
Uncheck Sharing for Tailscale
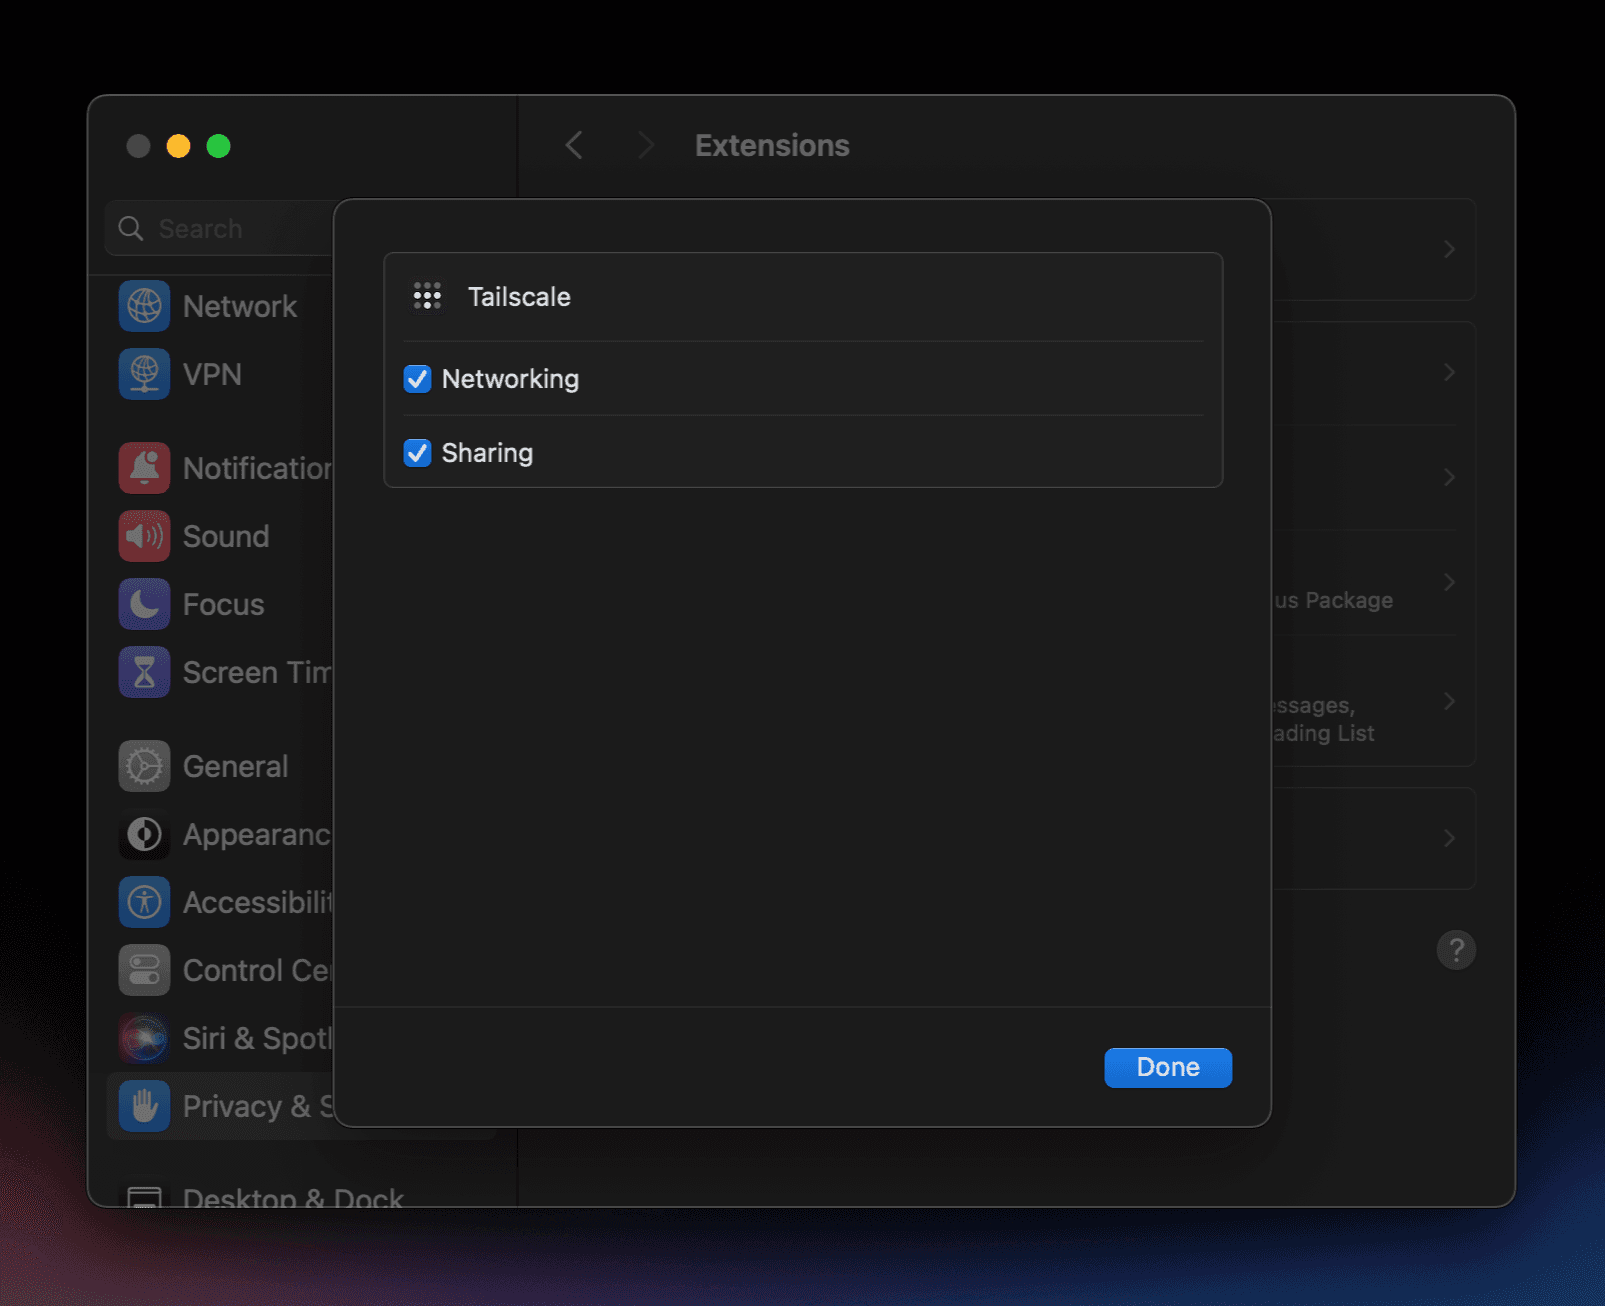pos(417,453)
